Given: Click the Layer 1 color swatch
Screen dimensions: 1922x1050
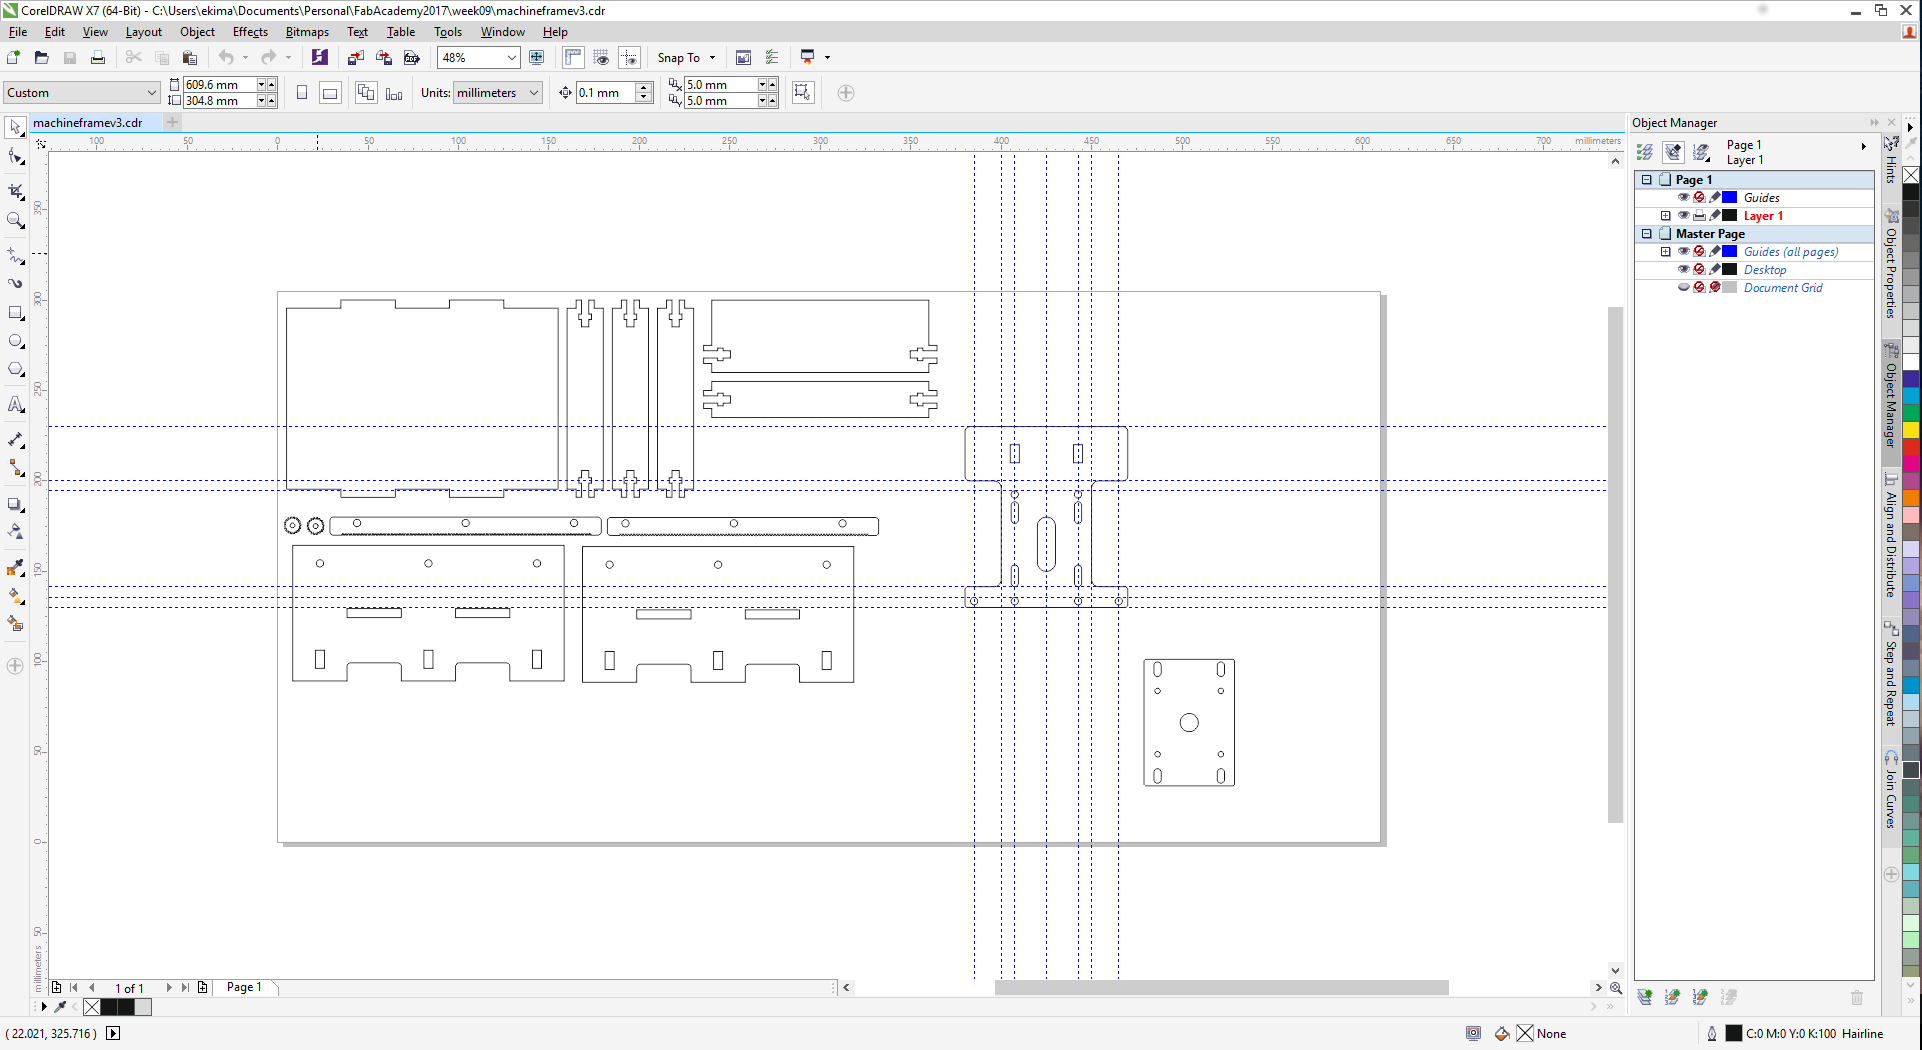Looking at the screenshot, I should coord(1729,215).
